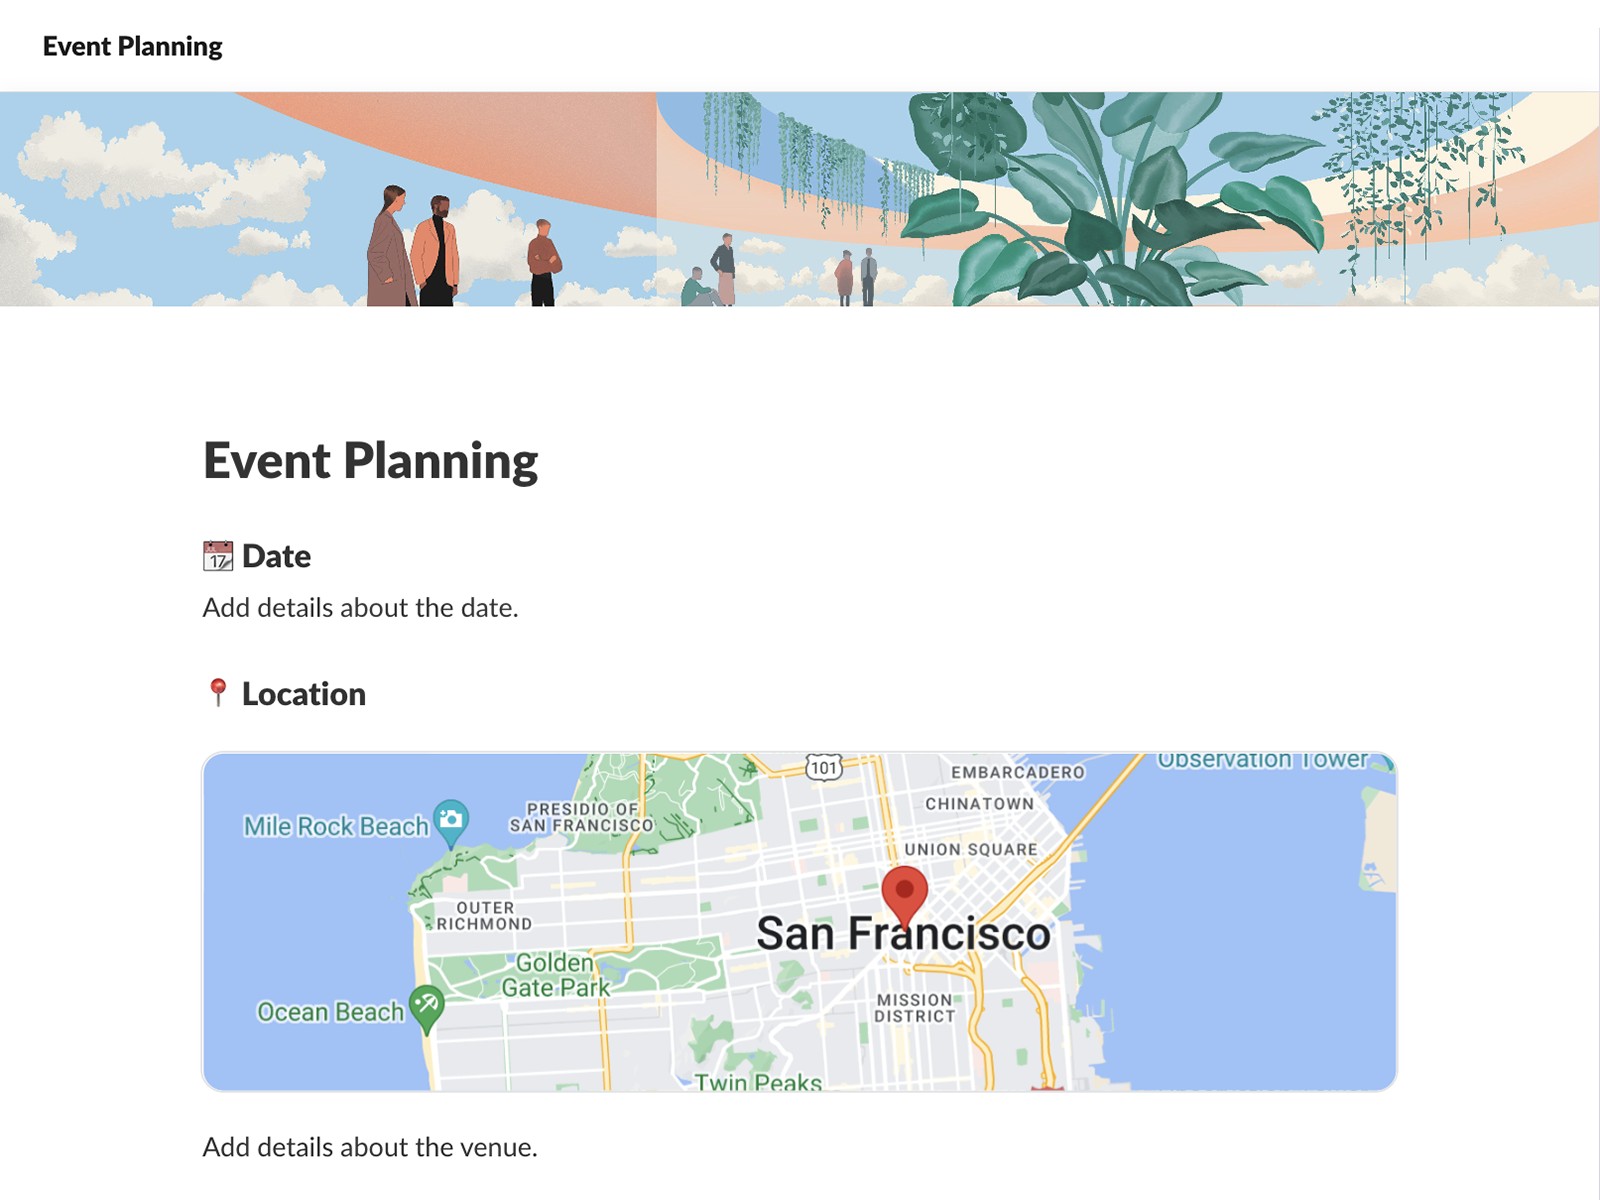Click the Event Planning title in header
The width and height of the screenshot is (1600, 1200).
[133, 46]
